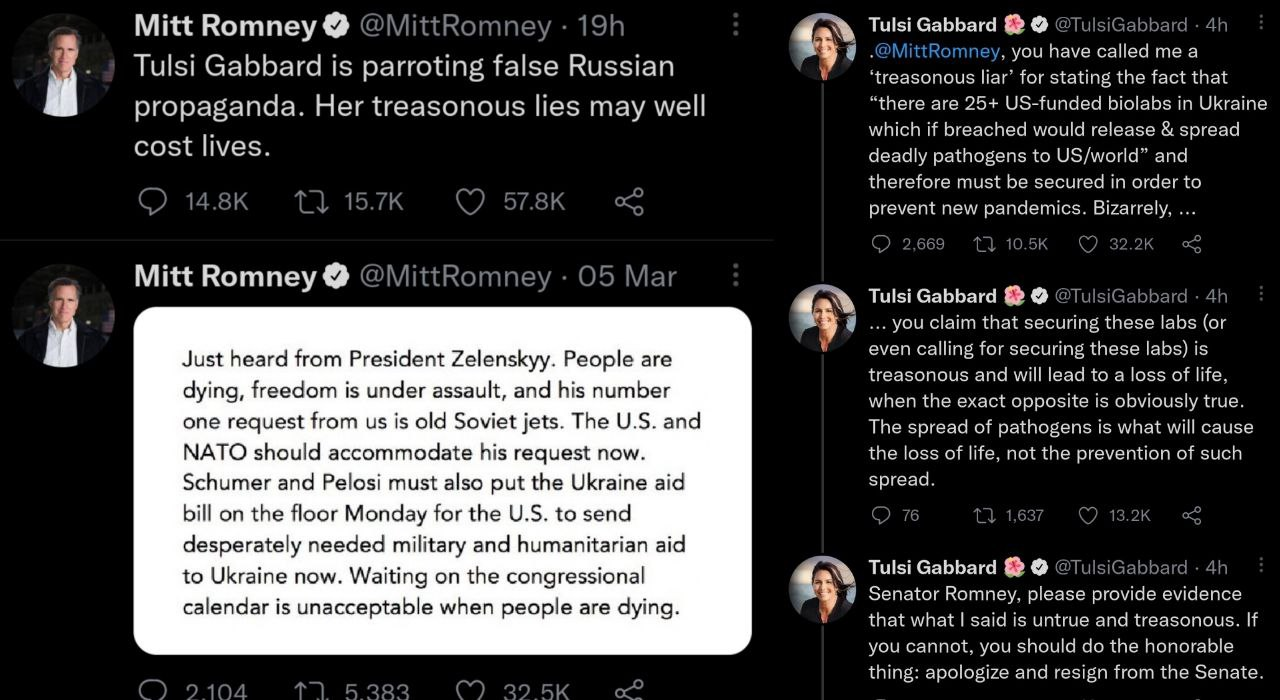Click the @TulsiGabbard handle on the last tweet
This screenshot has width=1280, height=700.
[x=1120, y=567]
